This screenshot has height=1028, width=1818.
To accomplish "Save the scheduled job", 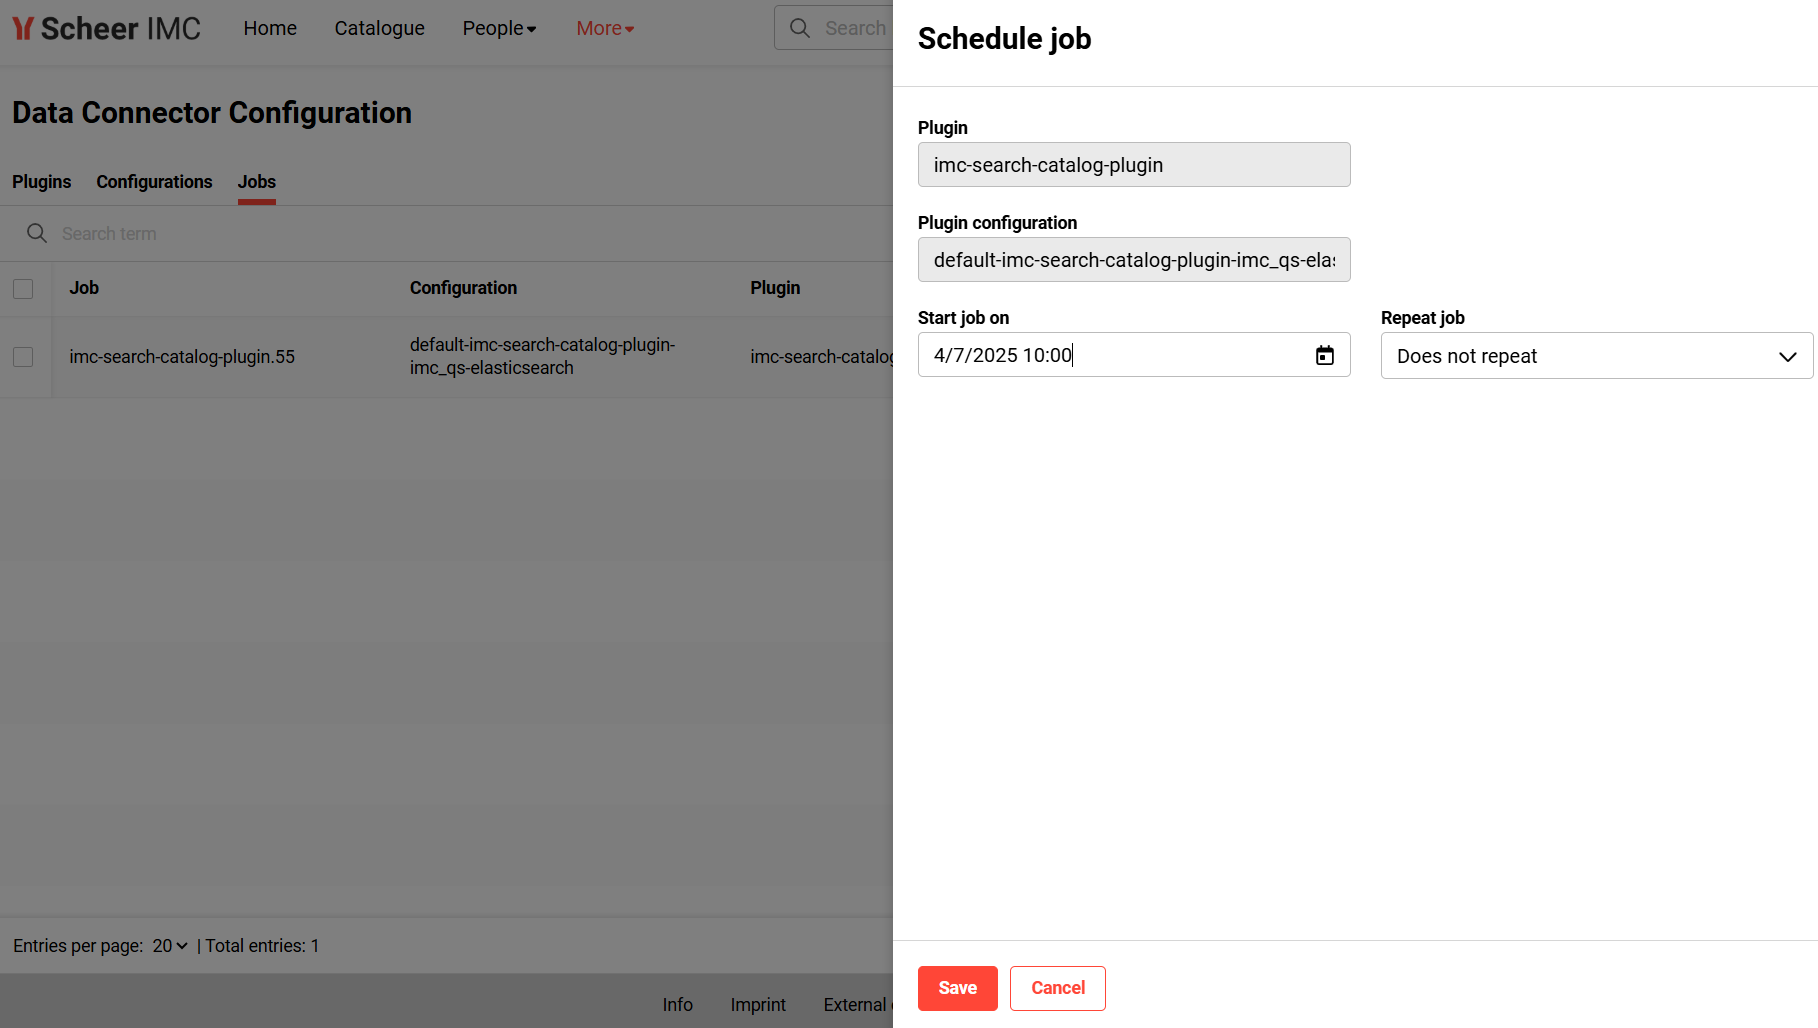I will [957, 988].
